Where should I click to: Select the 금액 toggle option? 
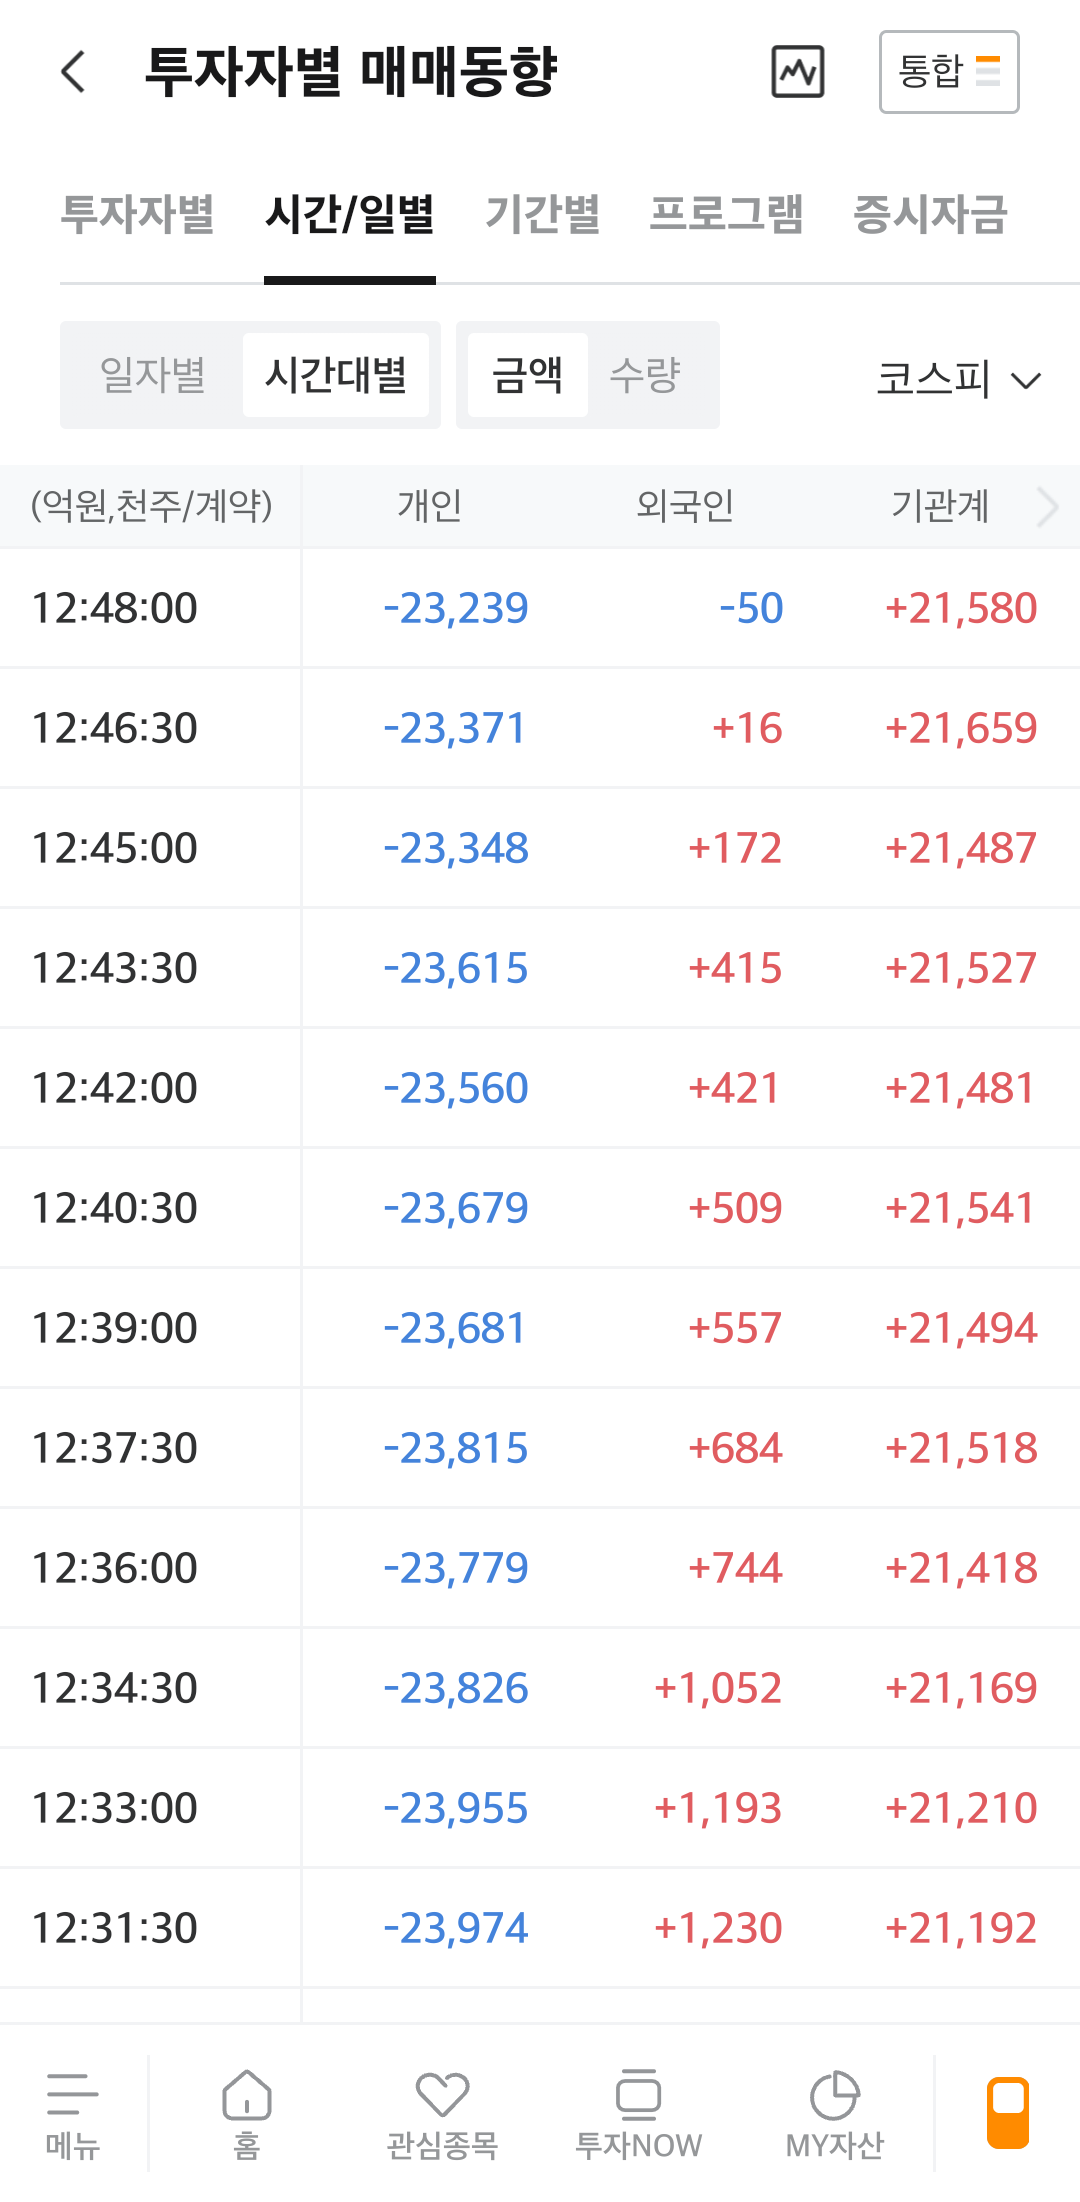pos(527,375)
